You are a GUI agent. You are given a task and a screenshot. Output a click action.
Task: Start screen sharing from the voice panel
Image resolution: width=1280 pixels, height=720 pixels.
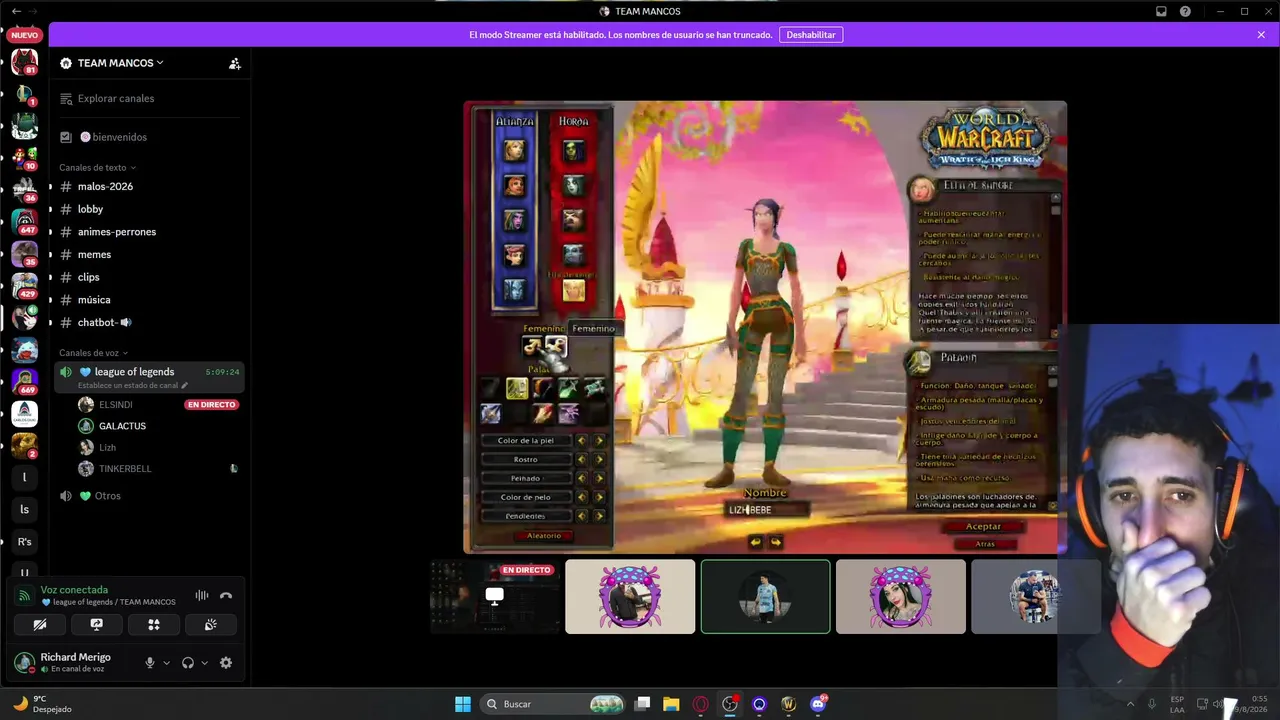pyautogui.click(x=97, y=624)
